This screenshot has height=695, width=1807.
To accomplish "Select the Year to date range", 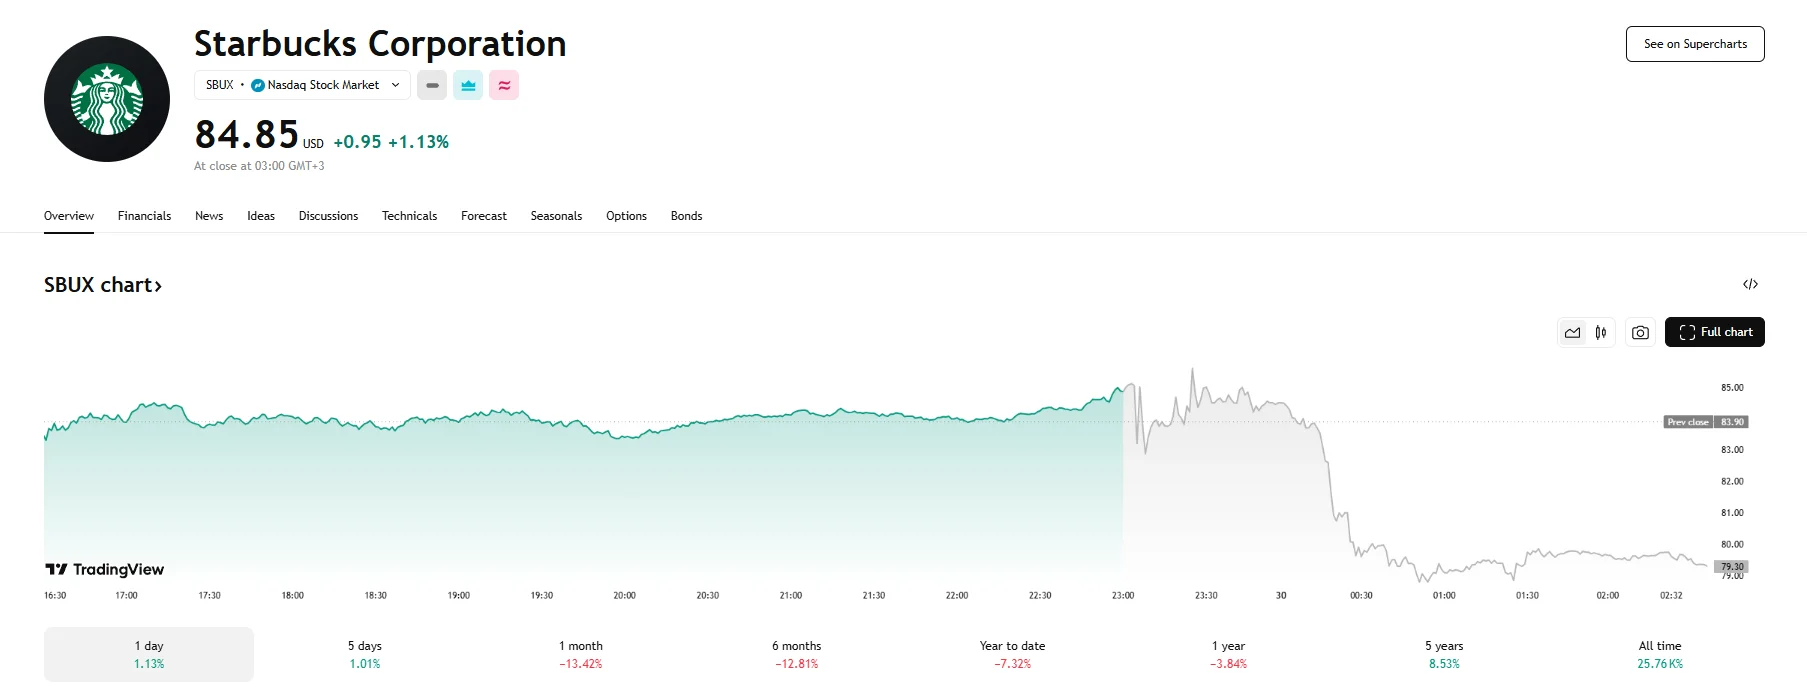I will pos(1012,654).
